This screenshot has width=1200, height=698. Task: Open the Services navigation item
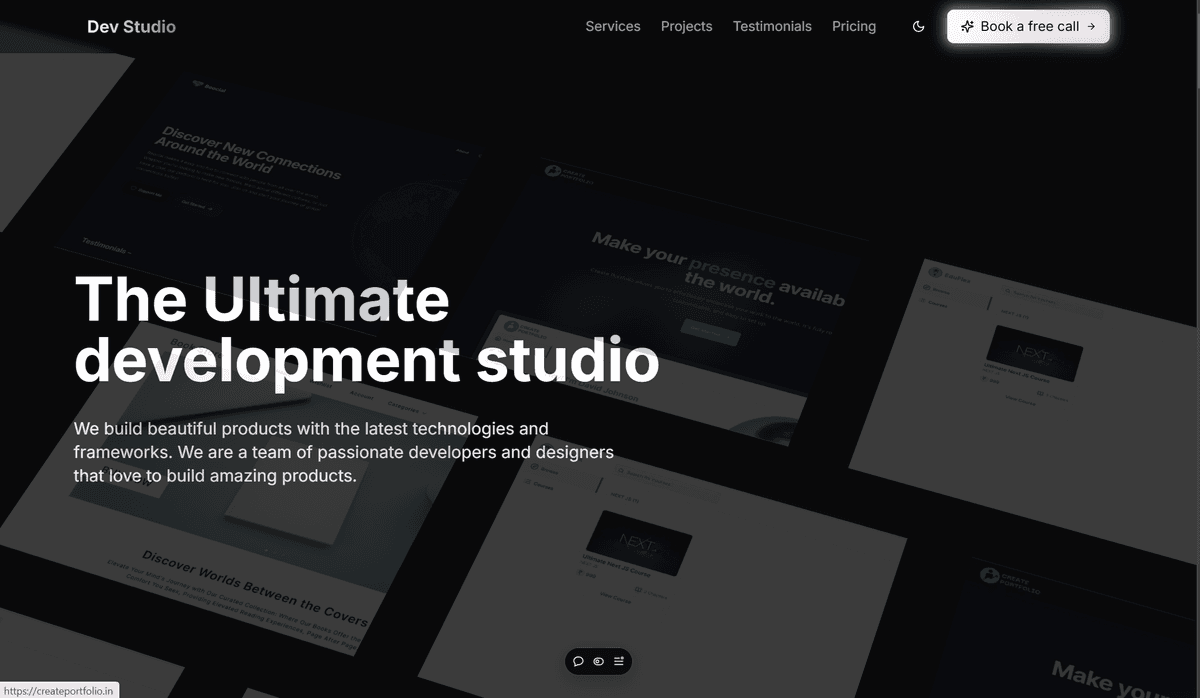[613, 26]
